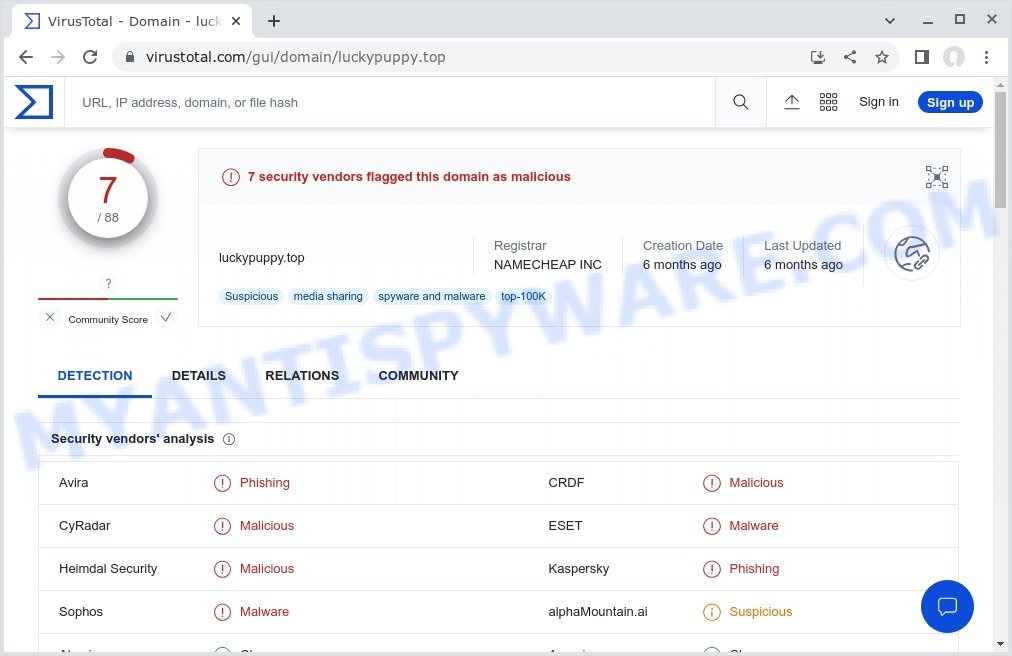Image resolution: width=1012 pixels, height=656 pixels.
Task: Click the top-100K tag
Action: [523, 296]
